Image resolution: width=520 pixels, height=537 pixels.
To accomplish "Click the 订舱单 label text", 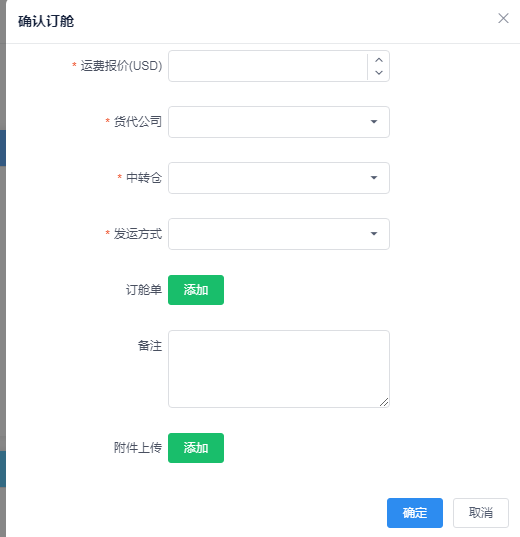I will coord(144,290).
